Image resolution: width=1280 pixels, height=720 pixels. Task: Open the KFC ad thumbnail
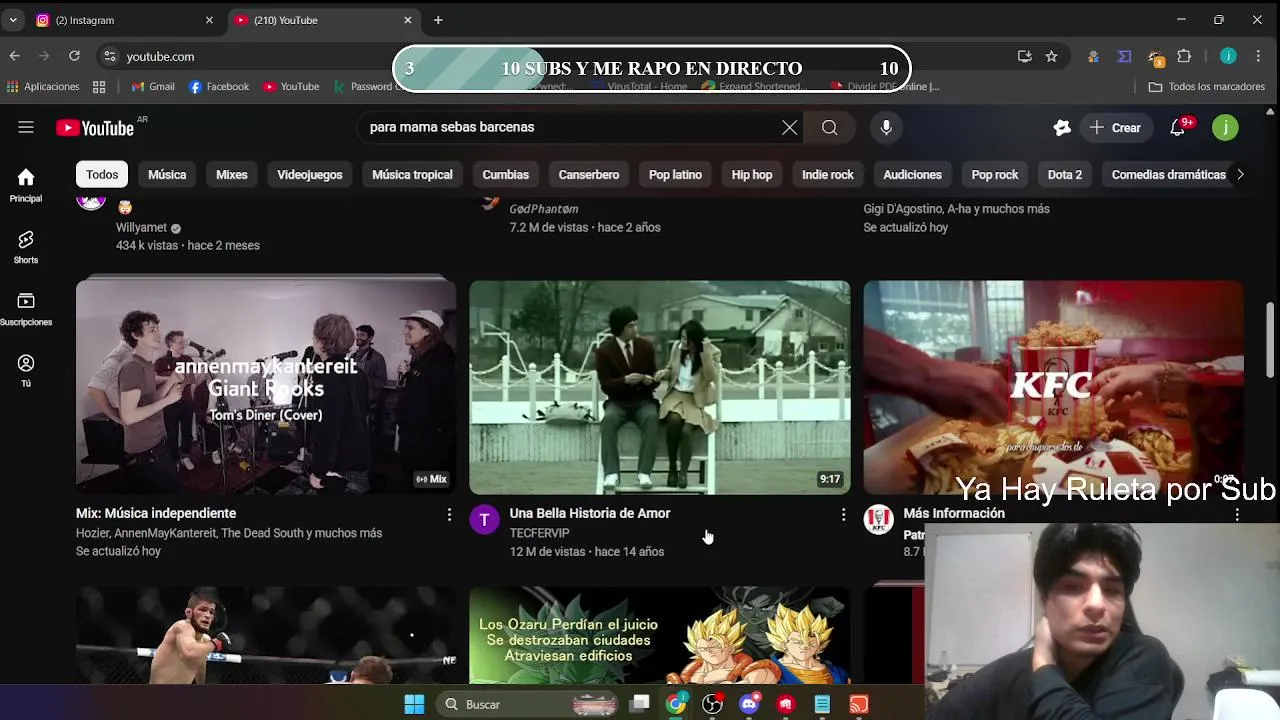coord(1054,387)
